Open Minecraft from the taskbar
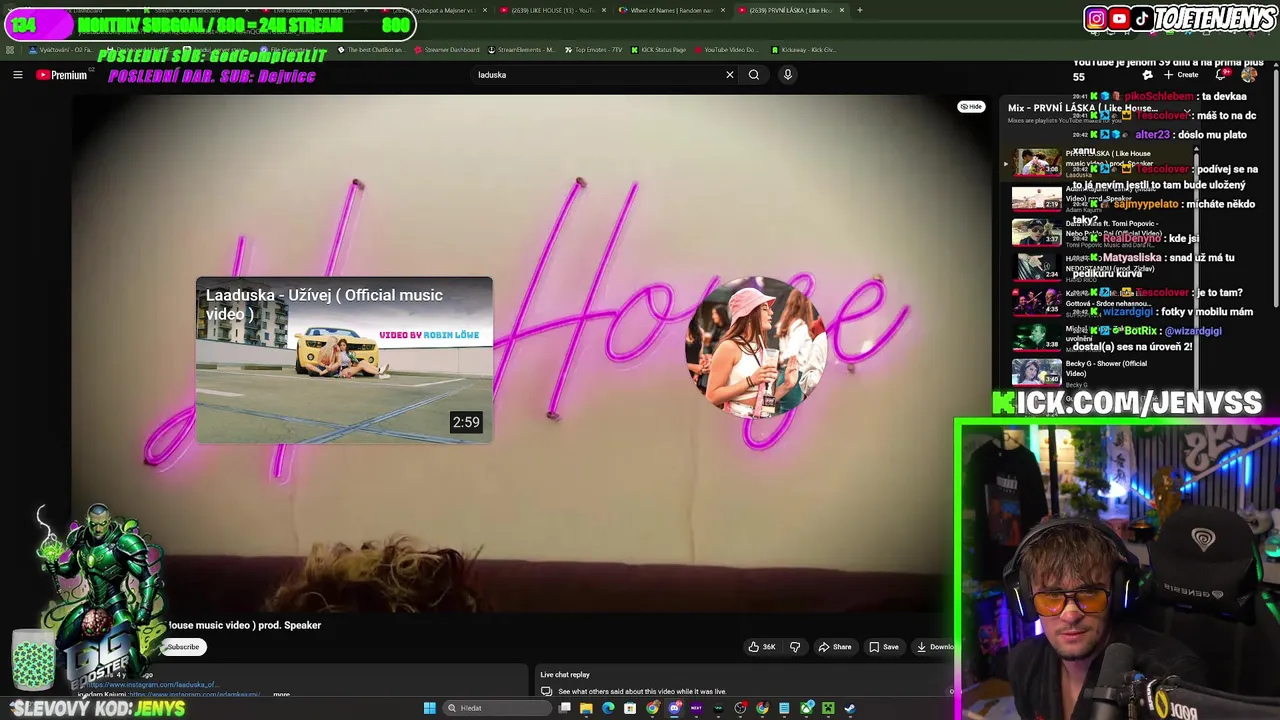 click(828, 708)
